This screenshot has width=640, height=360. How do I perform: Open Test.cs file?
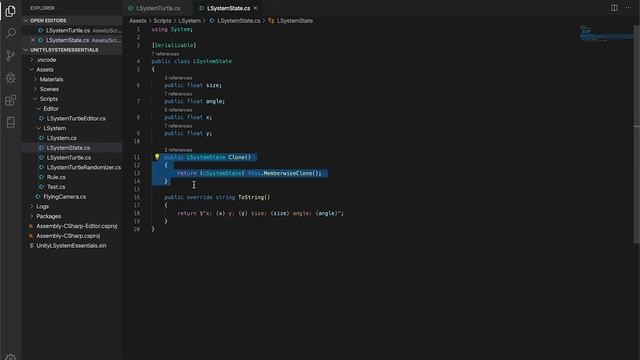(56, 187)
